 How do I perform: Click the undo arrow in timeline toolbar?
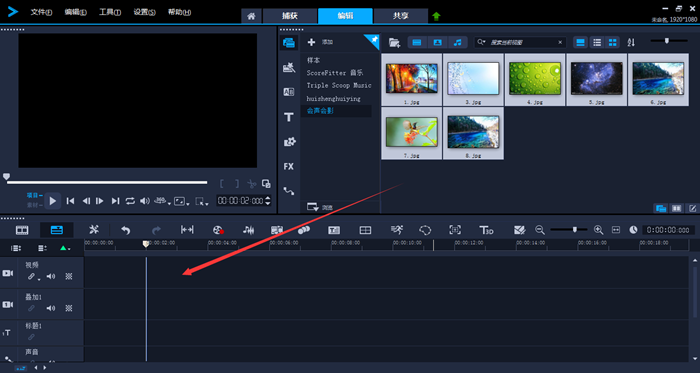click(126, 230)
